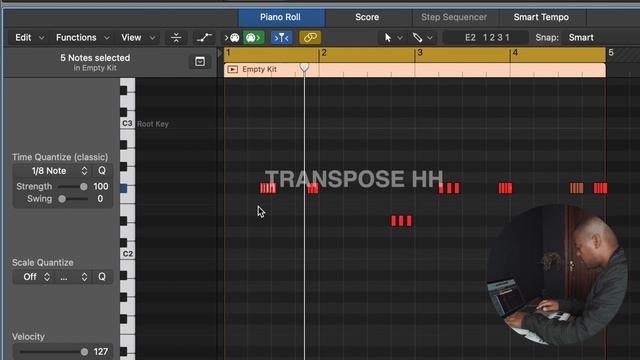Click the Swing value 0
The height and width of the screenshot is (360, 640).
[x=100, y=199]
